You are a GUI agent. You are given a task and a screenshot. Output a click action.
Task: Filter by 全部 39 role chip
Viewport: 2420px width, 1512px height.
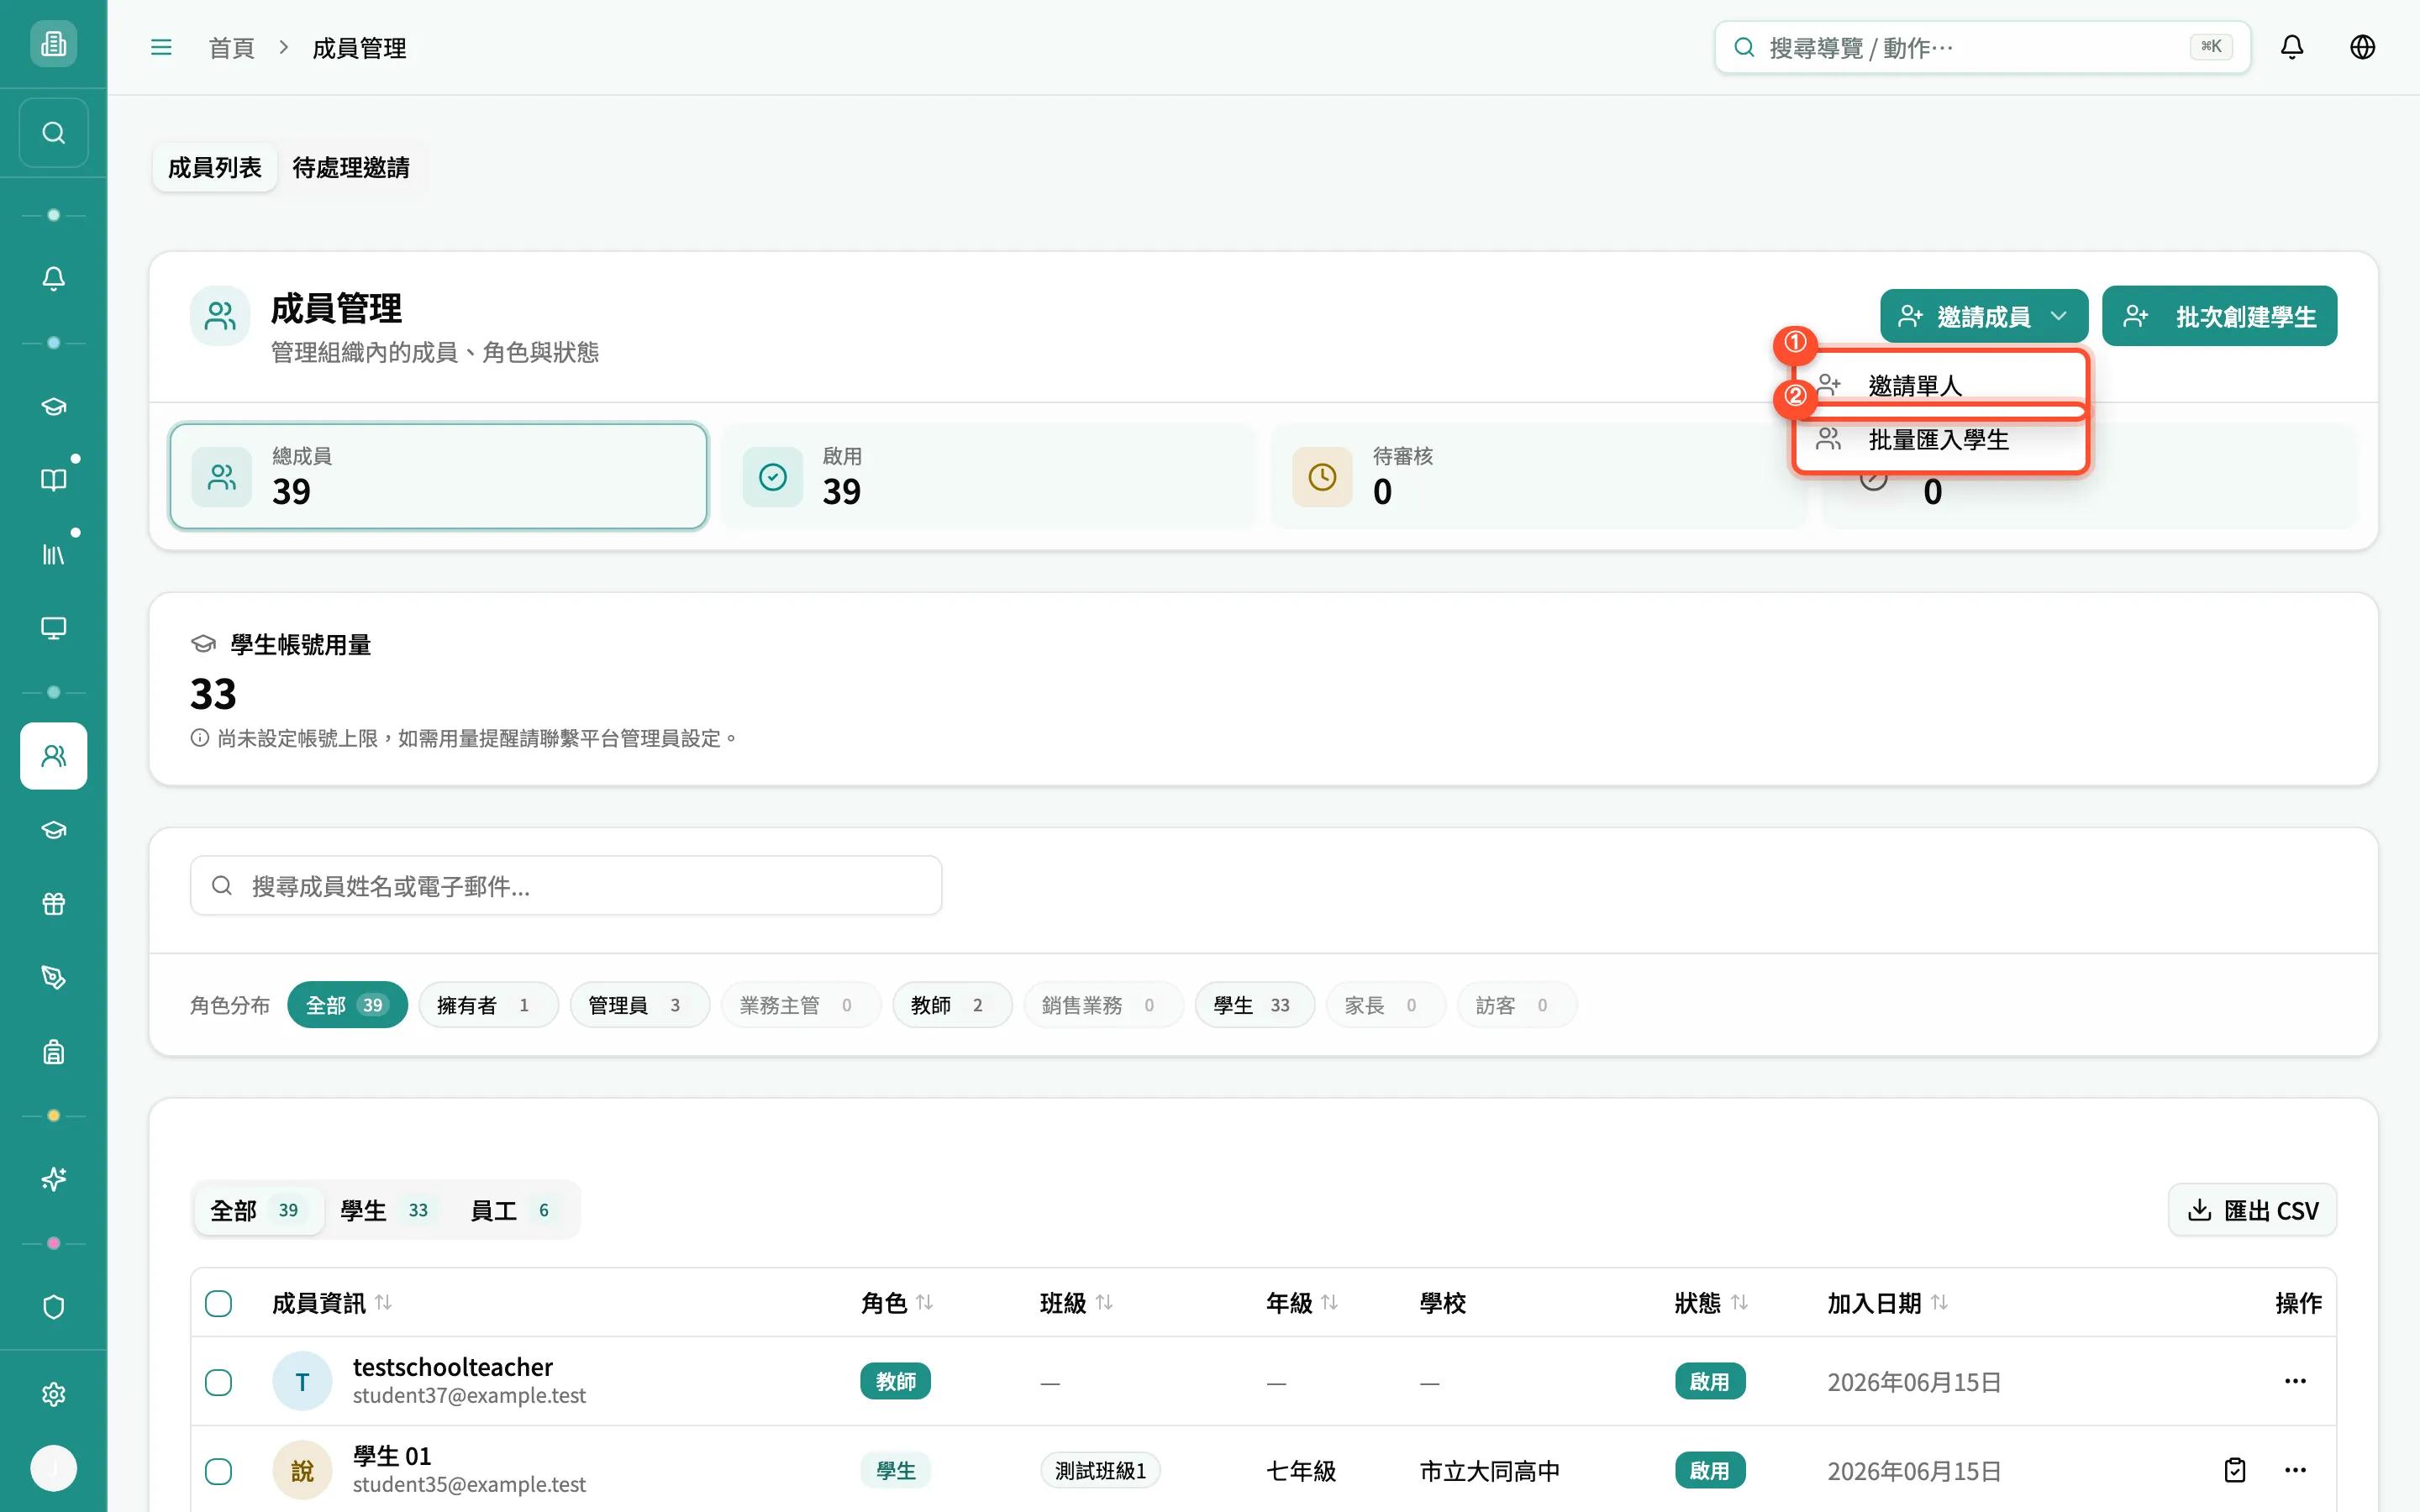[x=347, y=1005]
